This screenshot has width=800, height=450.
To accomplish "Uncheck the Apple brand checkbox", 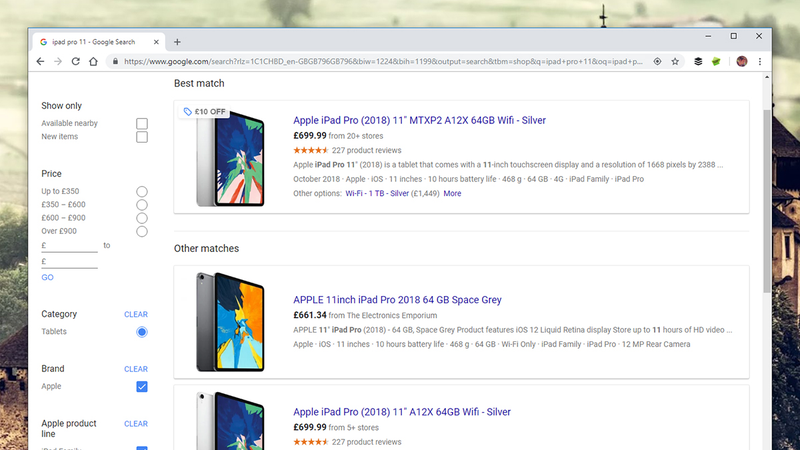I will (x=142, y=387).
